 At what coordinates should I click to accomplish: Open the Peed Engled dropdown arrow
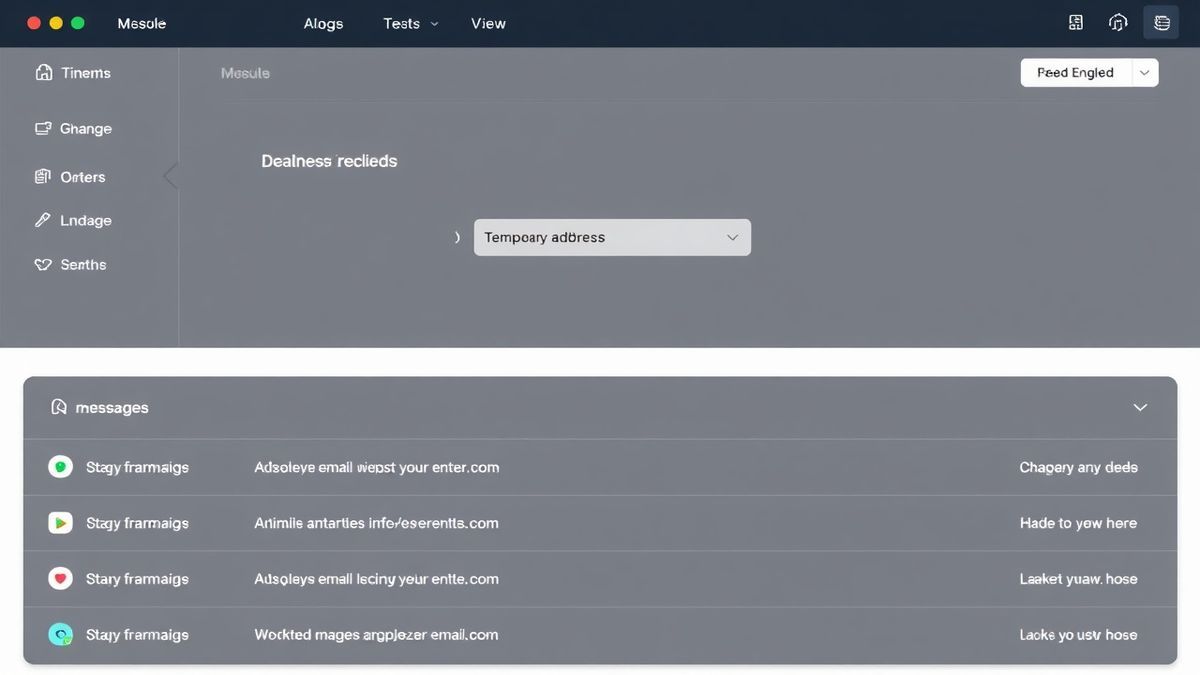[x=1145, y=73]
